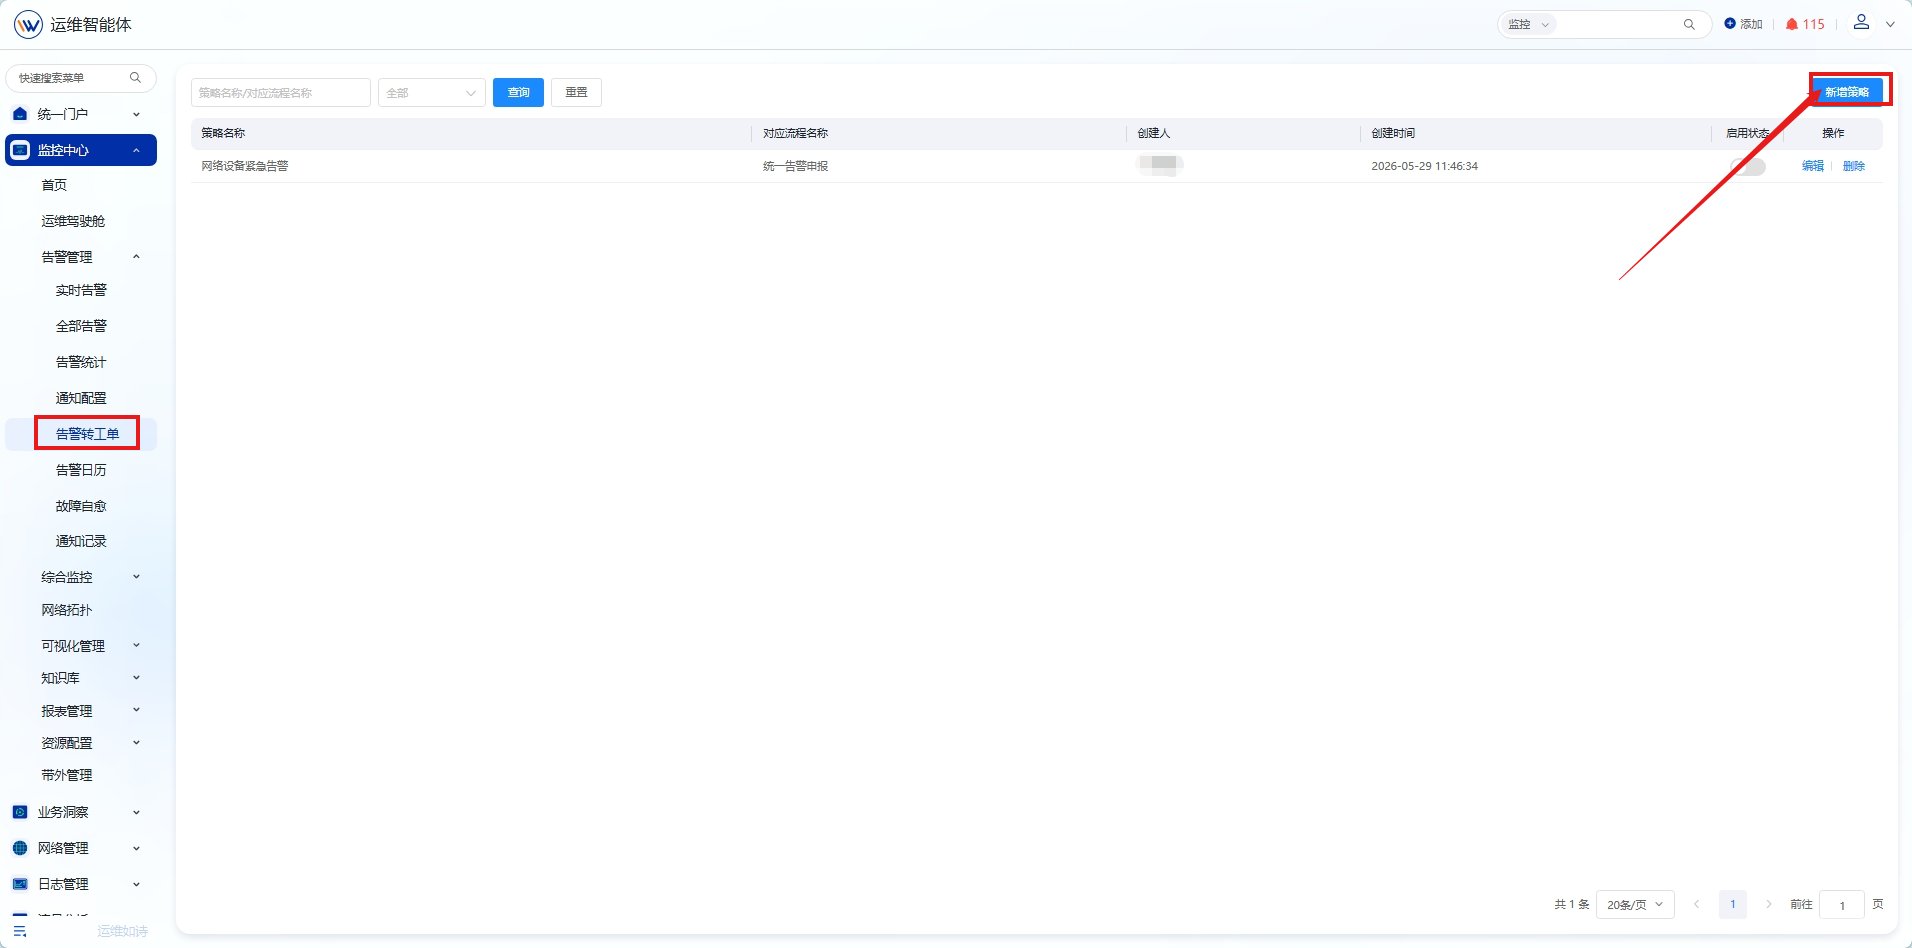The width and height of the screenshot is (1912, 948).
Task: Click the magnifier in the quick menu search
Action: pos(136,78)
